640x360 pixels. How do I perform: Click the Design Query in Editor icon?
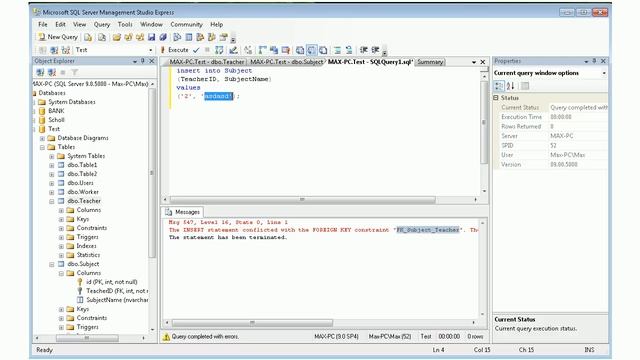233,50
